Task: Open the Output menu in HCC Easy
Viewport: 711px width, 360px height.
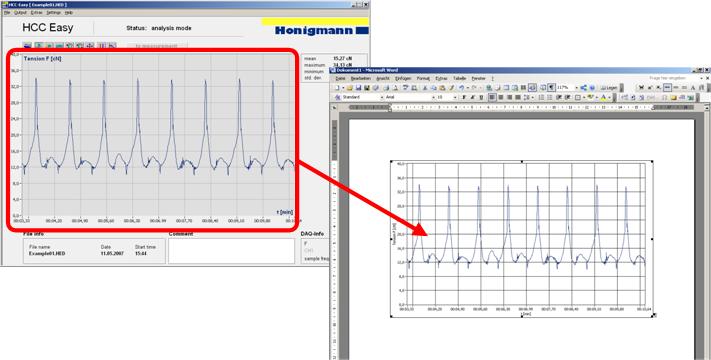Action: click(x=20, y=13)
